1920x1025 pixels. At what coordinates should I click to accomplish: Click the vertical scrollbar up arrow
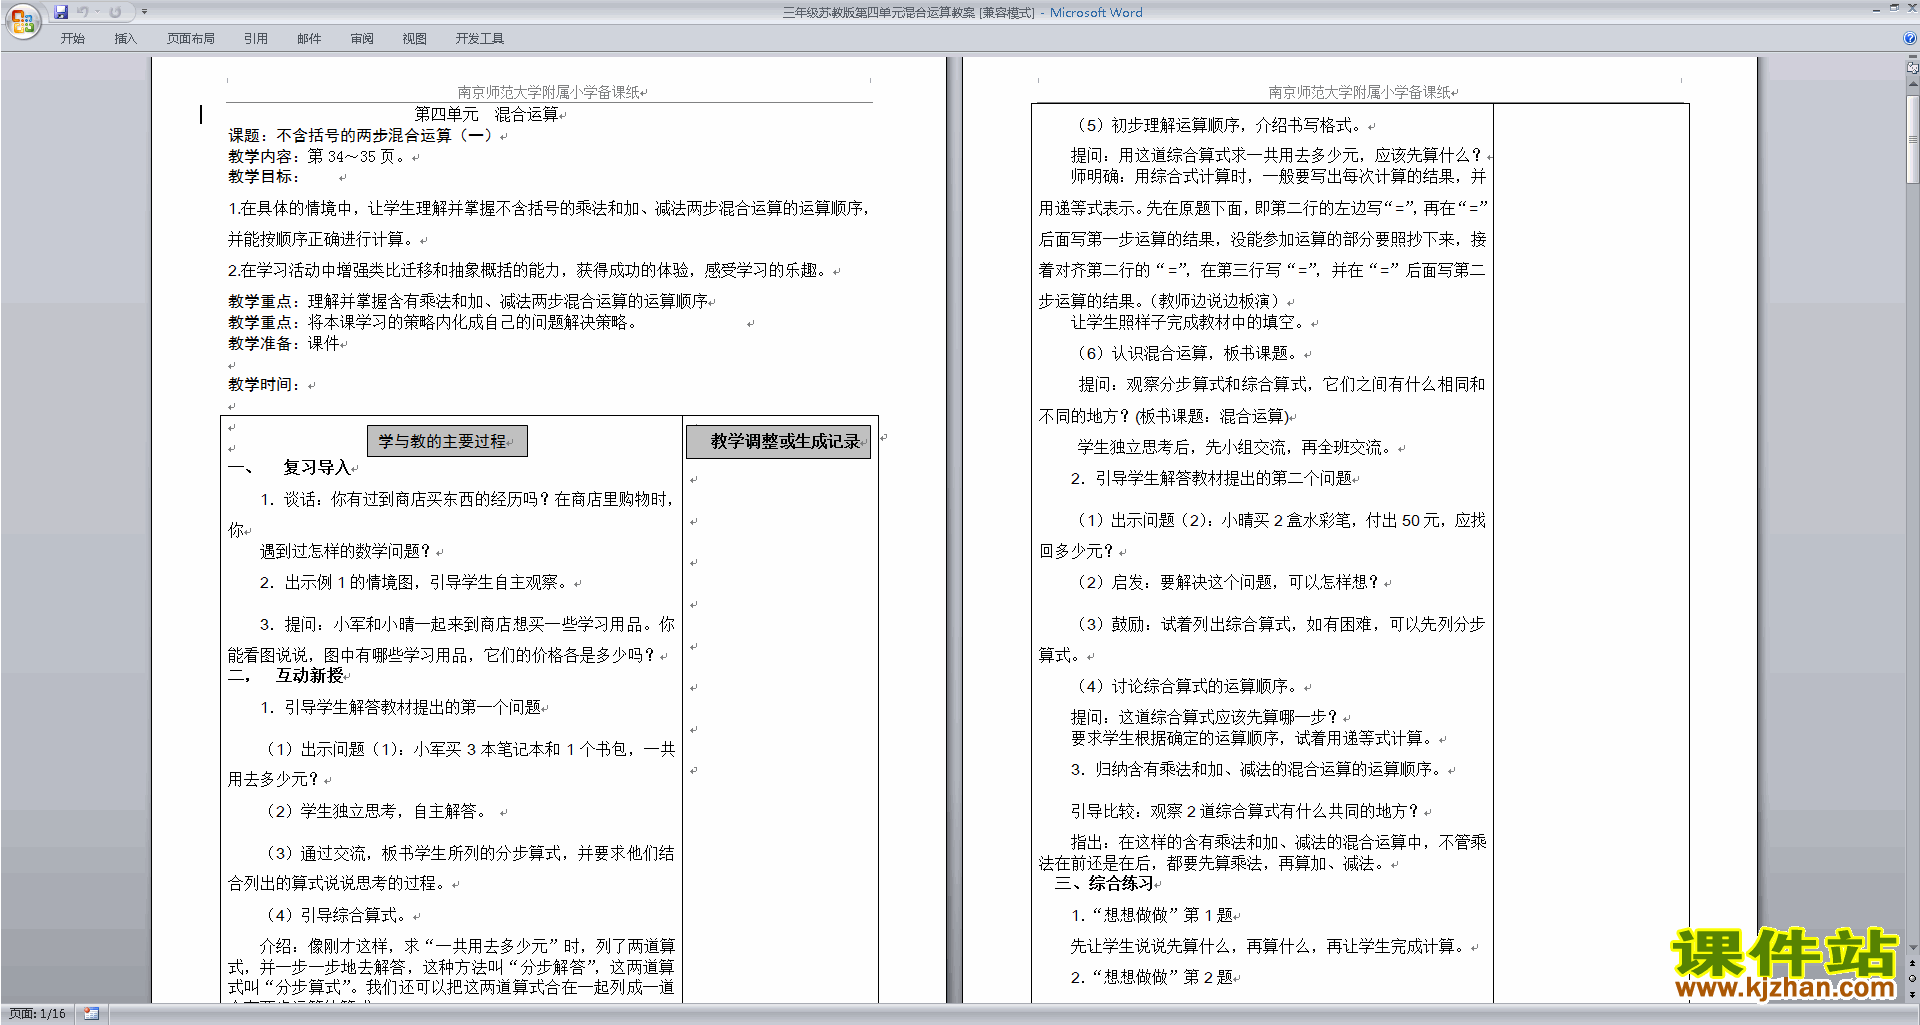click(1912, 82)
